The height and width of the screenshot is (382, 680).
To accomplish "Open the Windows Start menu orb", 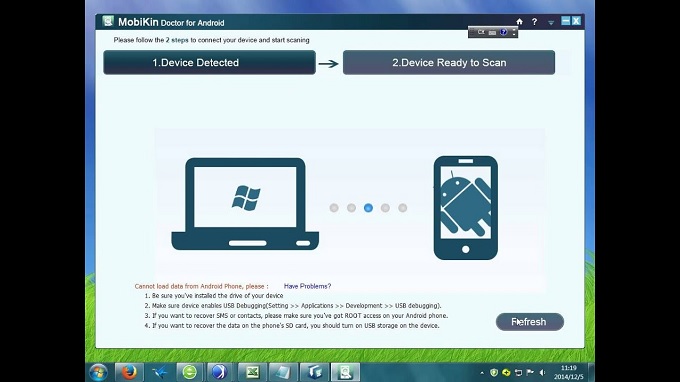I will tap(98, 372).
